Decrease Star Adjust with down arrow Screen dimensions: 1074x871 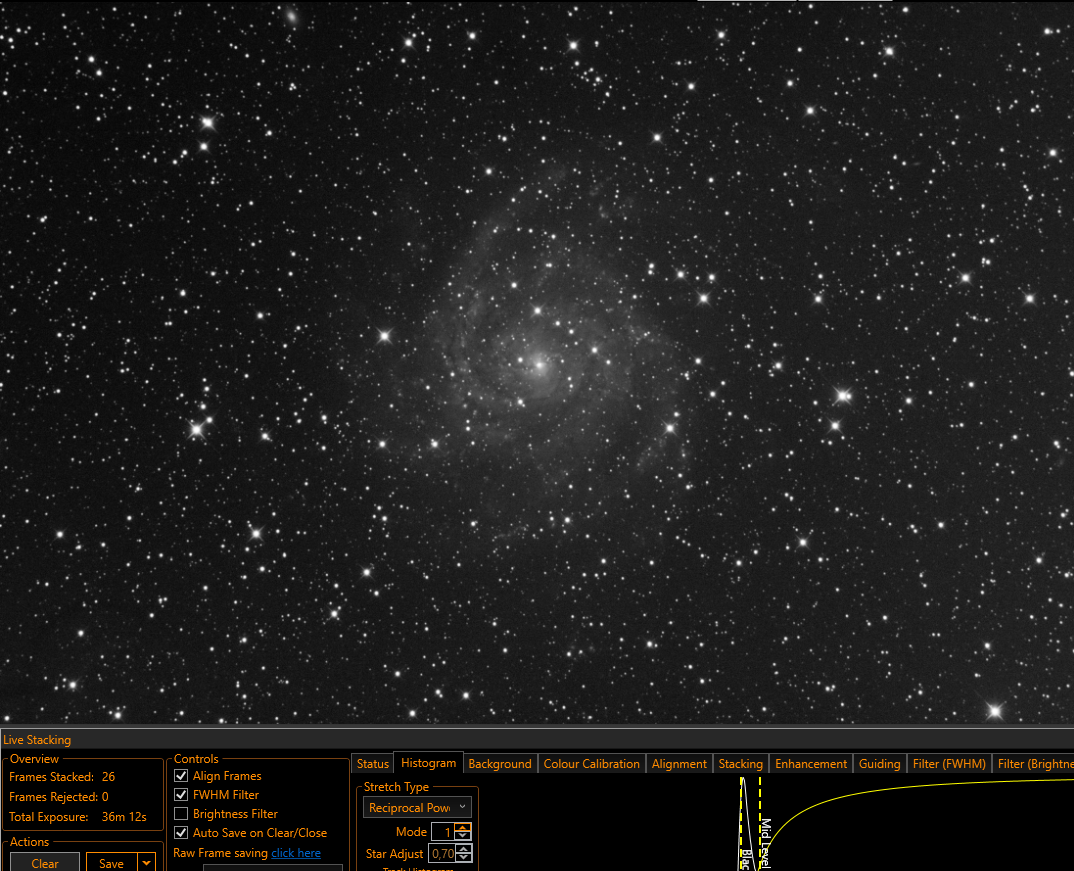point(464,858)
